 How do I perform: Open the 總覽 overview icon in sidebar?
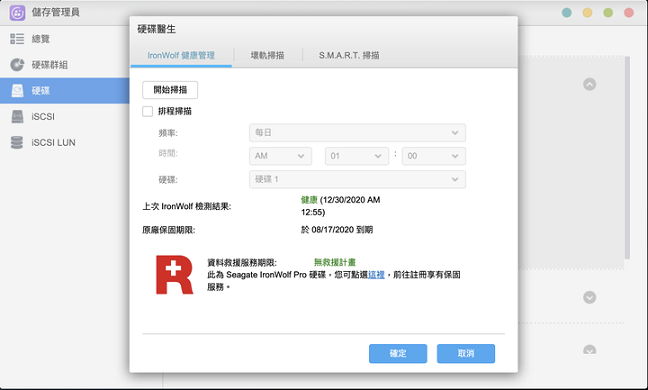17,39
